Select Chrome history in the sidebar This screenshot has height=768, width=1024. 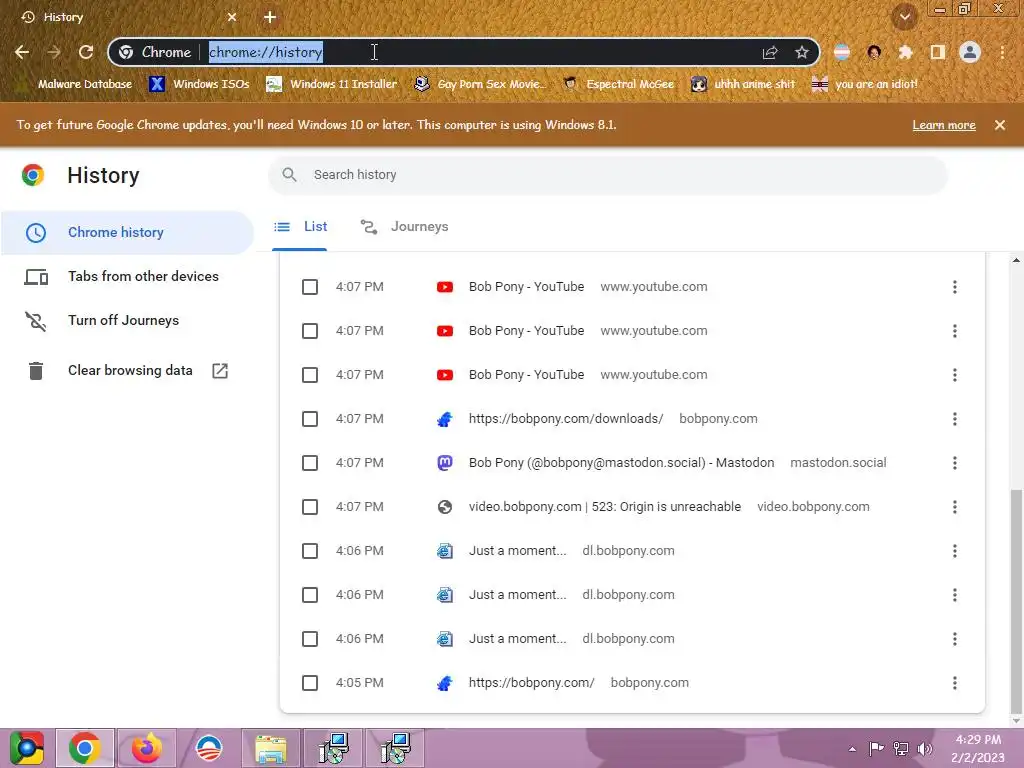pos(127,232)
